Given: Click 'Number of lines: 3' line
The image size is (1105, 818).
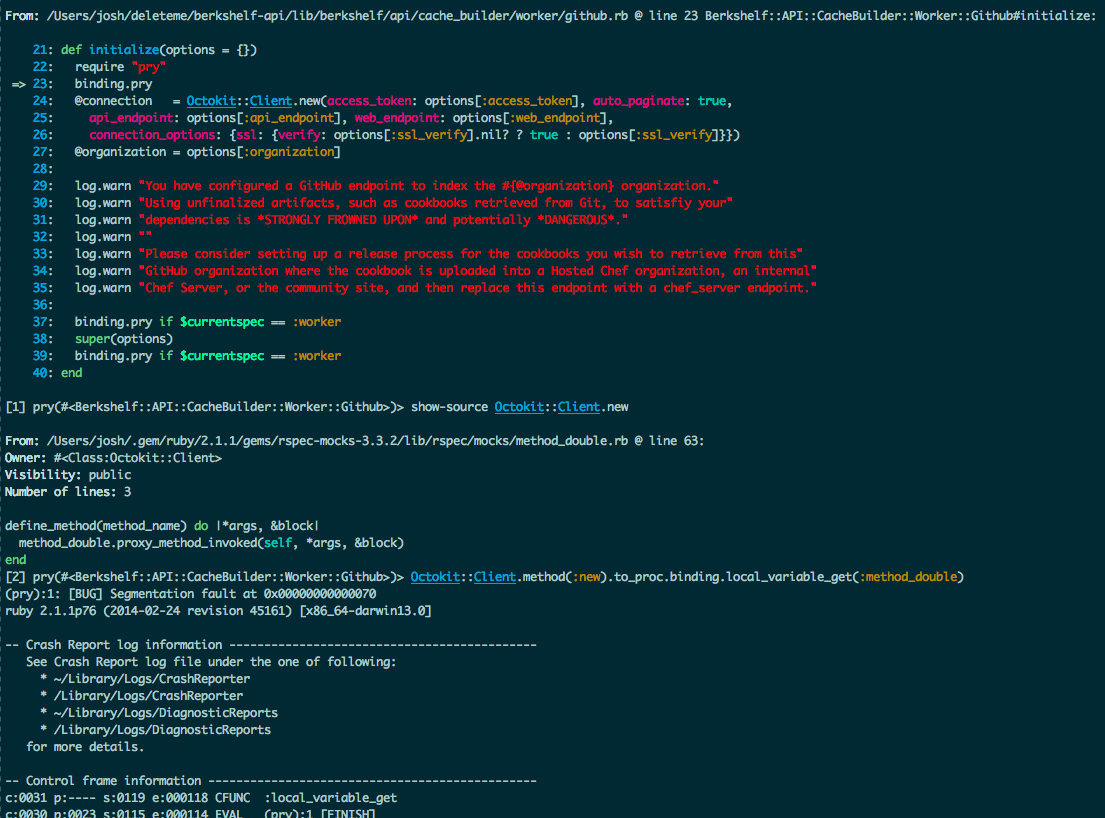Looking at the screenshot, I should (x=68, y=492).
